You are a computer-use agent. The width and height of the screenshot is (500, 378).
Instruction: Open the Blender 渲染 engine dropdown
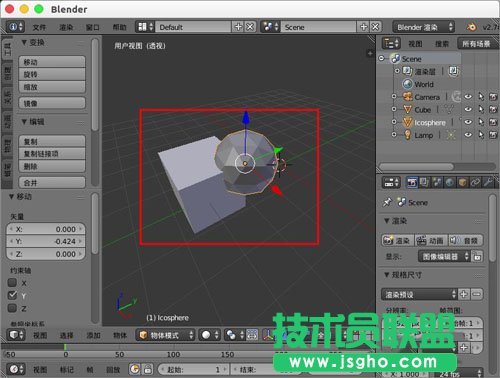423,27
